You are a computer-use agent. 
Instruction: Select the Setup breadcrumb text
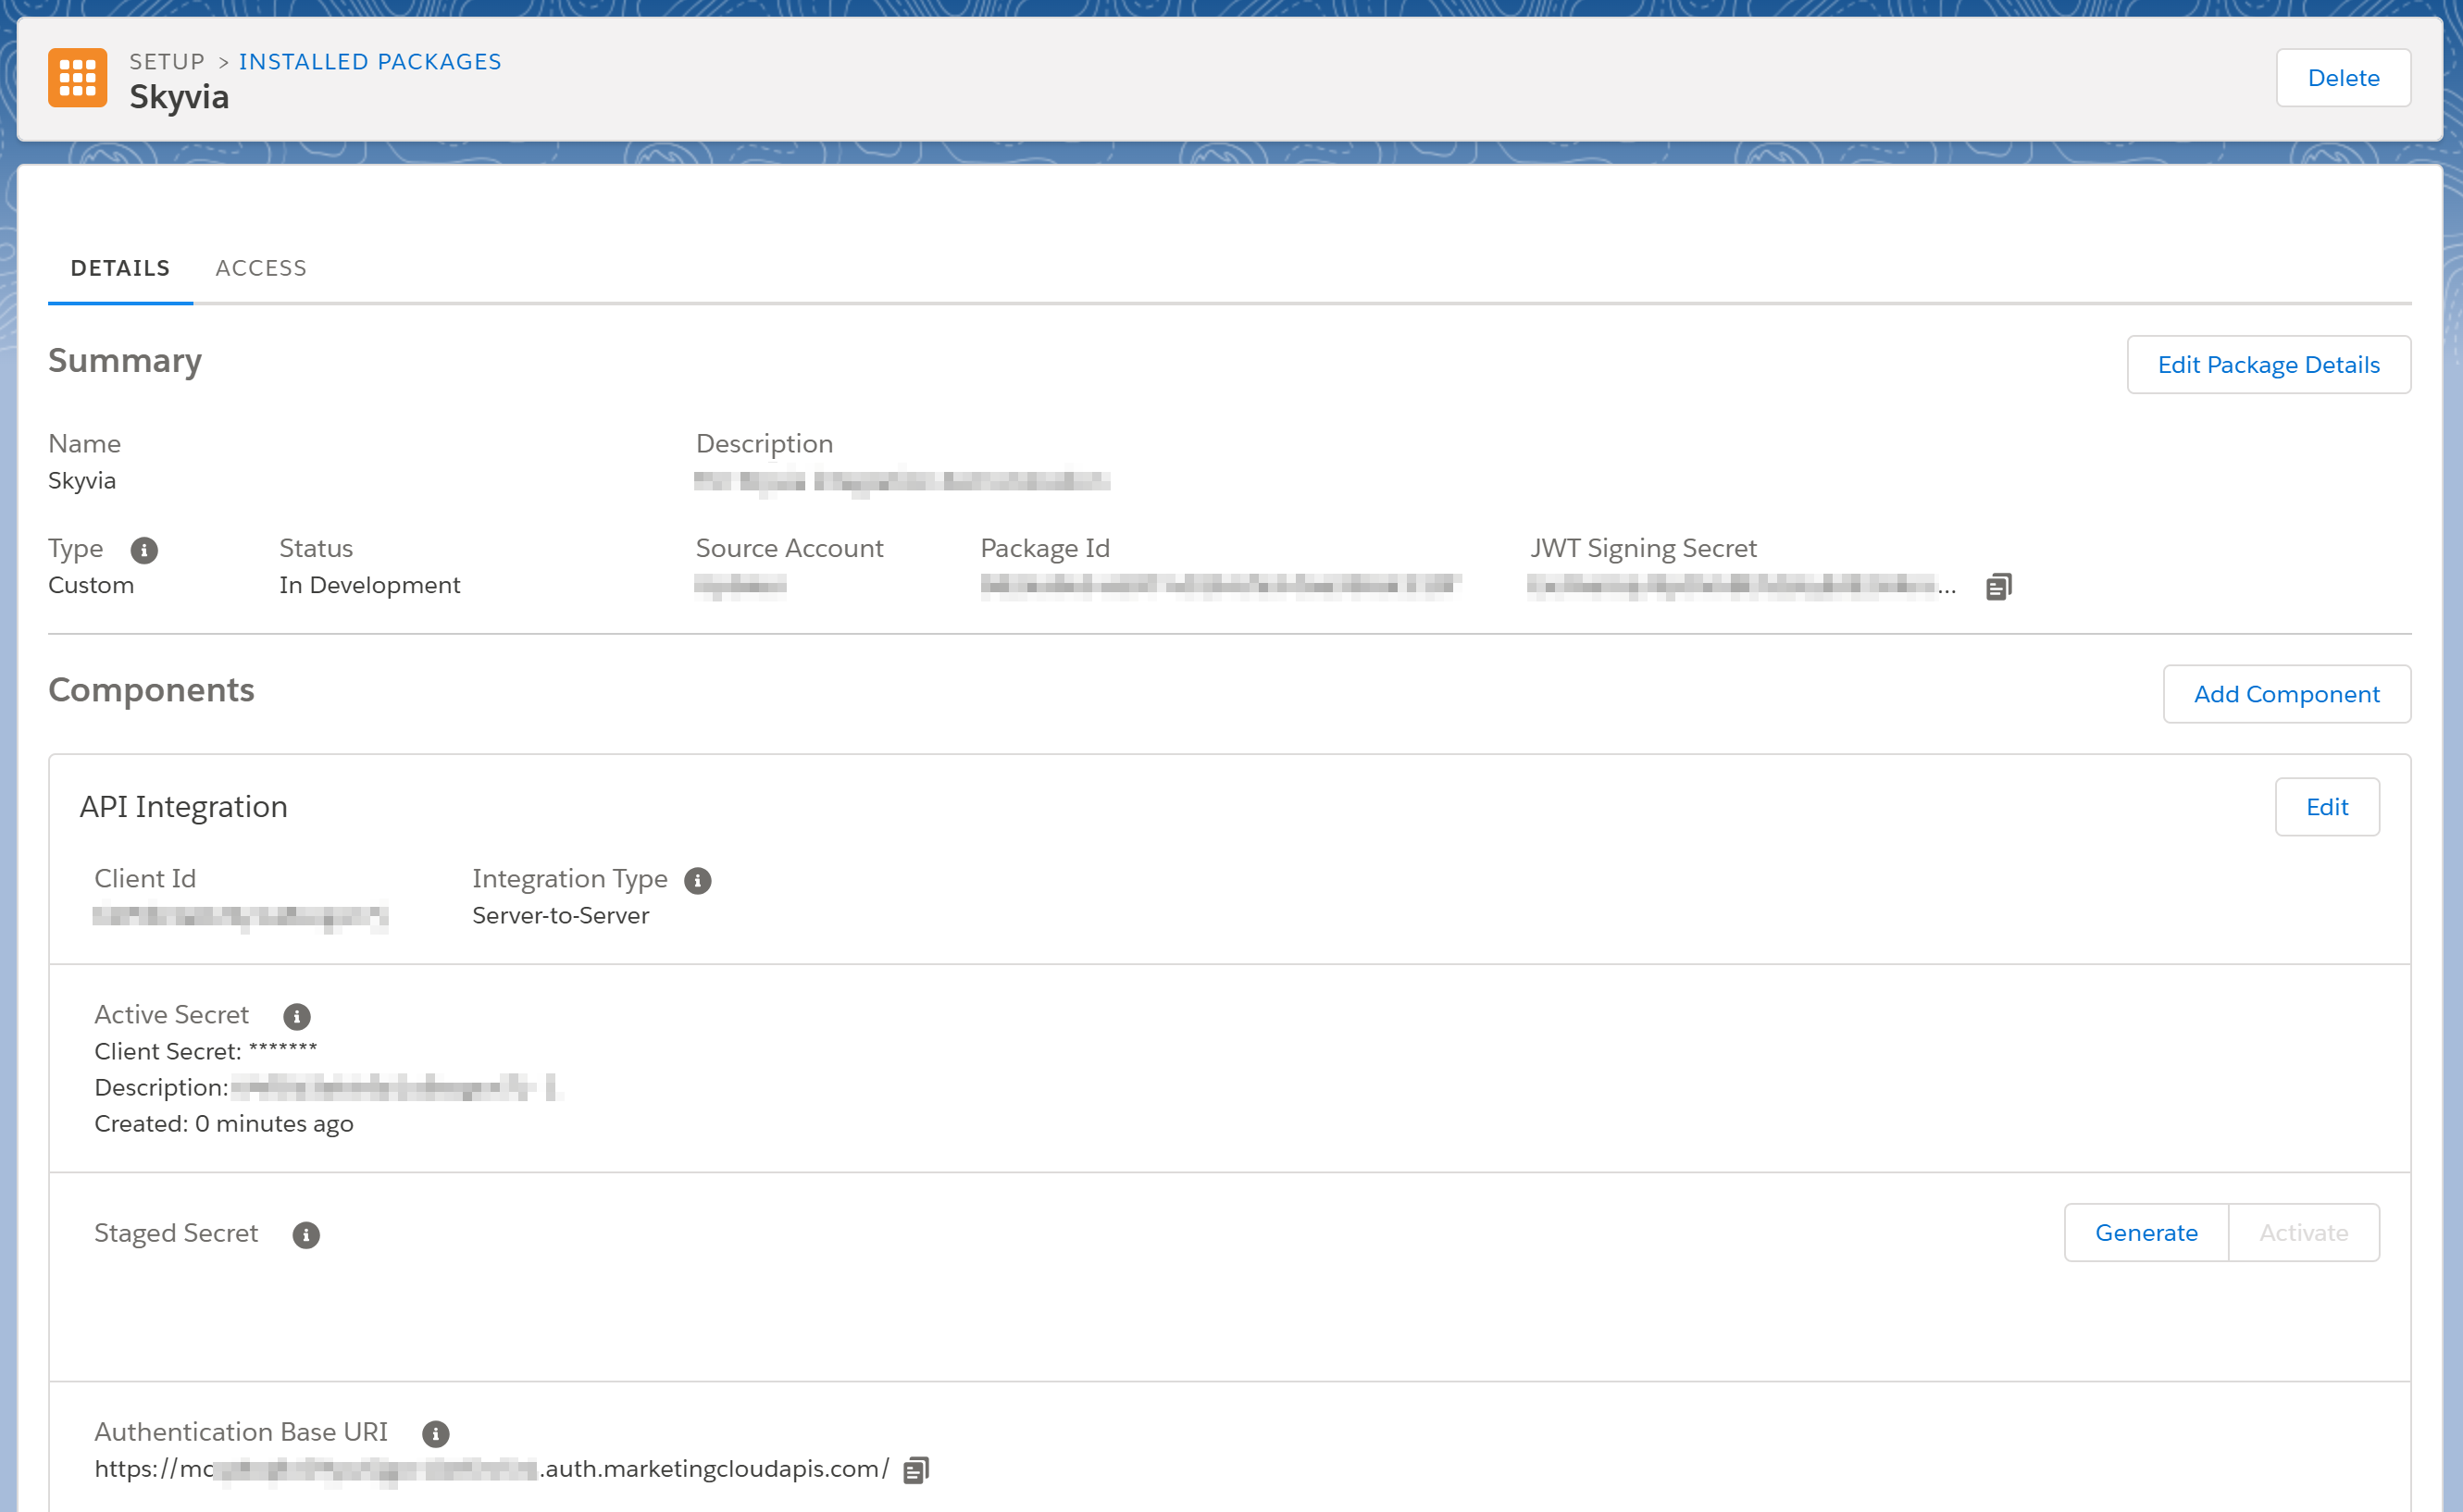167,62
